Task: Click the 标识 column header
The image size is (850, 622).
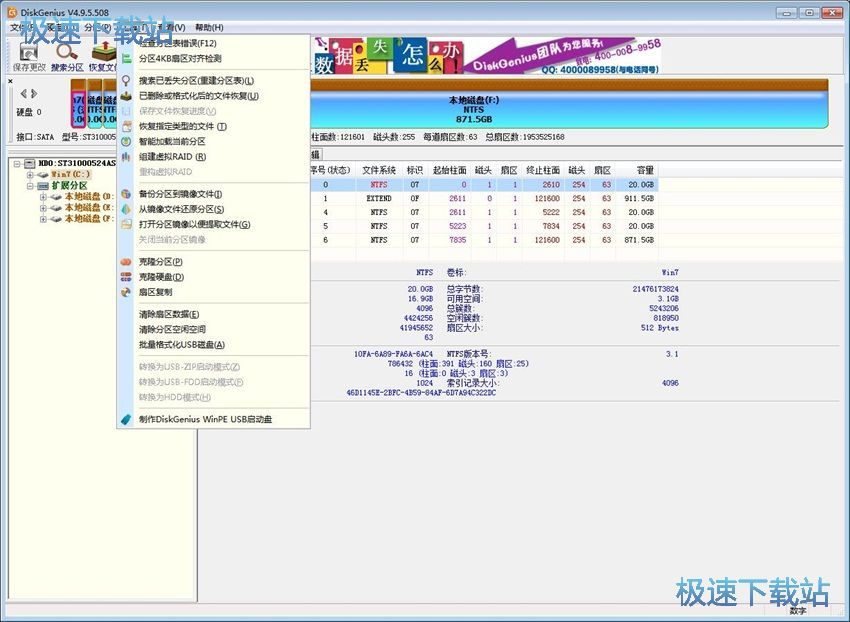Action: pyautogui.click(x=415, y=170)
